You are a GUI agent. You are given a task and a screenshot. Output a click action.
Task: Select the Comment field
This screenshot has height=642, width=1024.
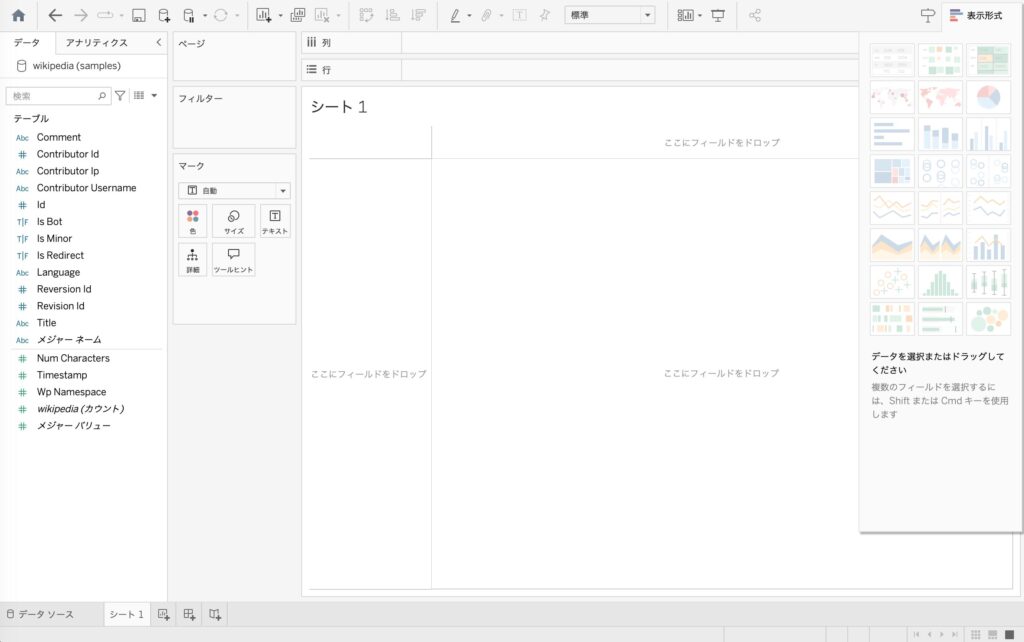[59, 137]
